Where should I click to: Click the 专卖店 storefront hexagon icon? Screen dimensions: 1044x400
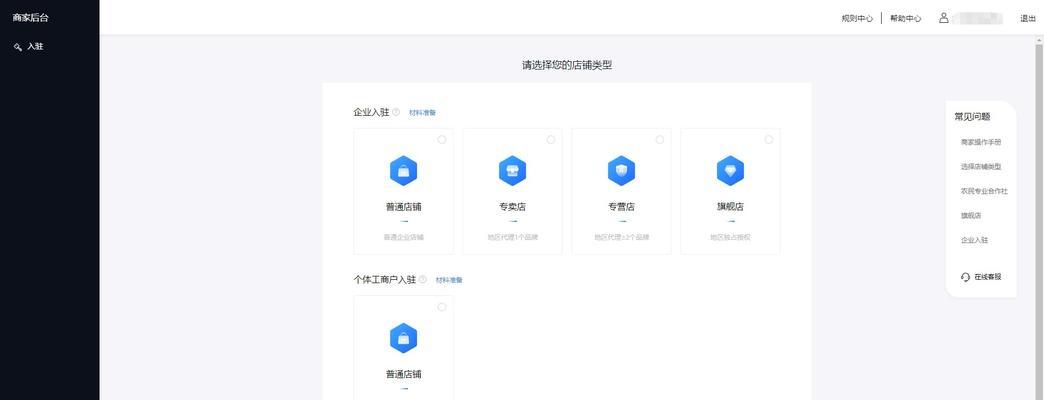click(x=512, y=171)
